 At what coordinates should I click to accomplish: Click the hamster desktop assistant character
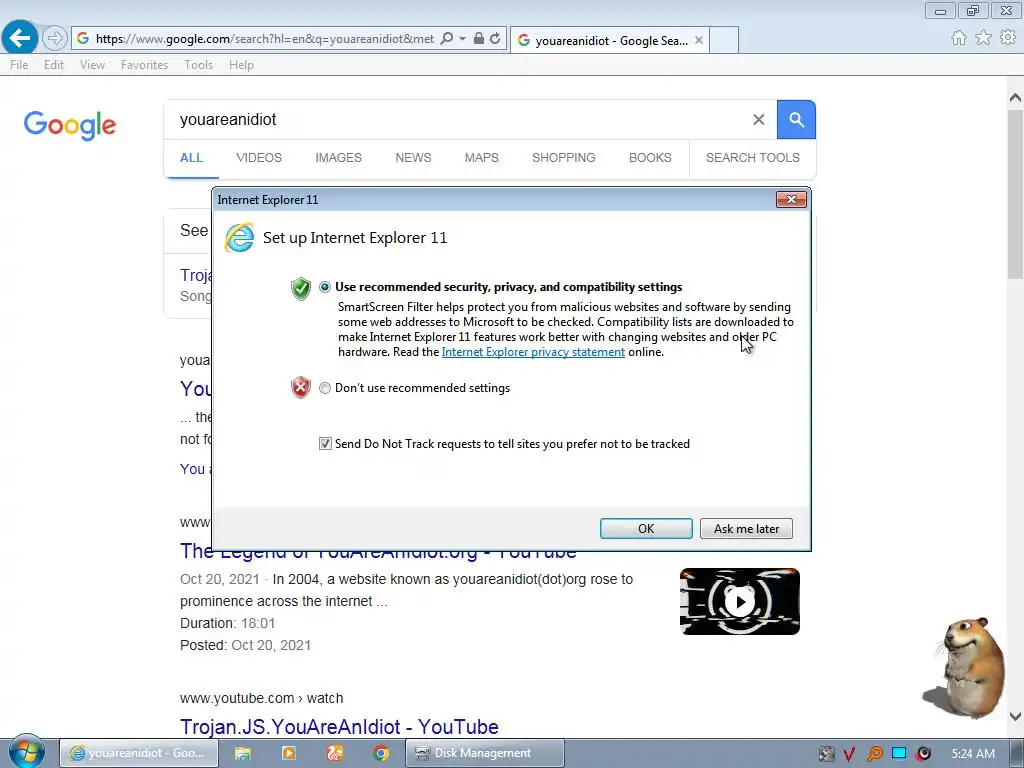coord(967,667)
